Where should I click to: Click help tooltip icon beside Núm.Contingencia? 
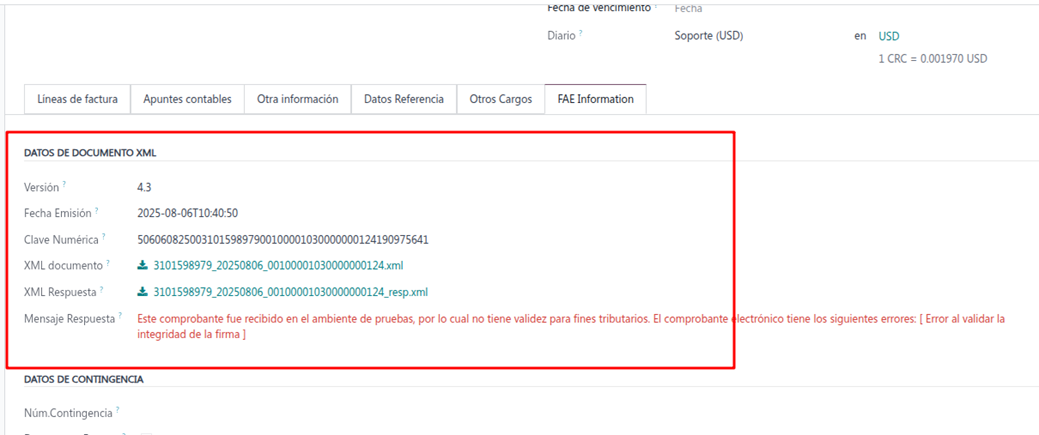[x=117, y=410]
